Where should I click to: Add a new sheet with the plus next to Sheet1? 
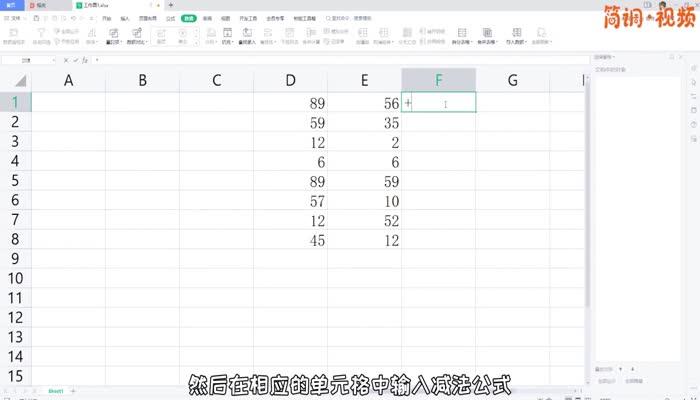(x=73, y=390)
